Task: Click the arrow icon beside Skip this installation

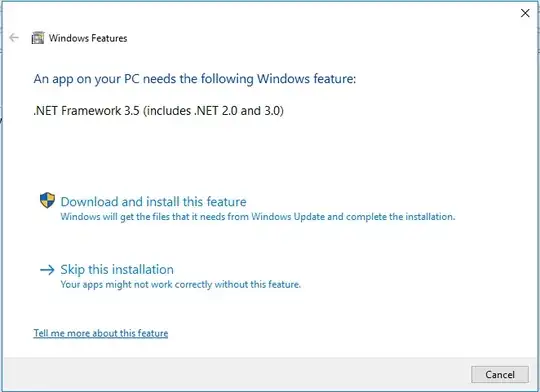Action: [x=47, y=269]
